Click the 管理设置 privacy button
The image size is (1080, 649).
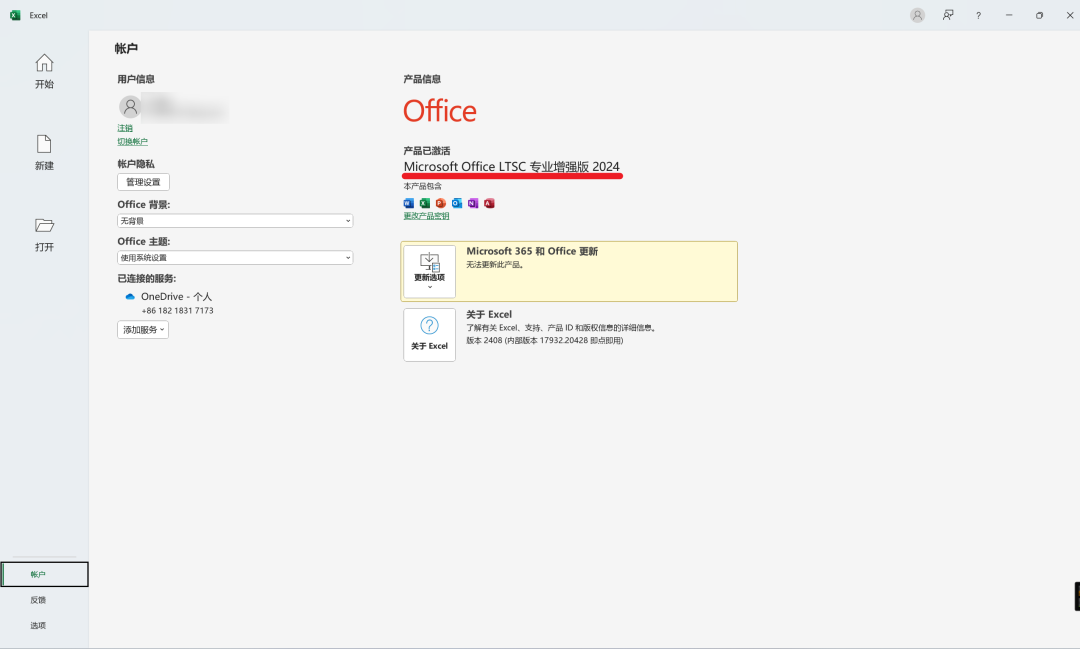(x=143, y=182)
